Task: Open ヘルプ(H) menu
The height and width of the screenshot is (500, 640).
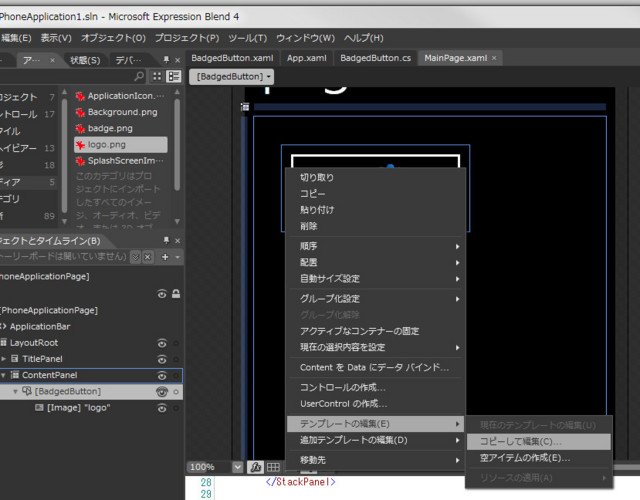Action: pyautogui.click(x=364, y=38)
